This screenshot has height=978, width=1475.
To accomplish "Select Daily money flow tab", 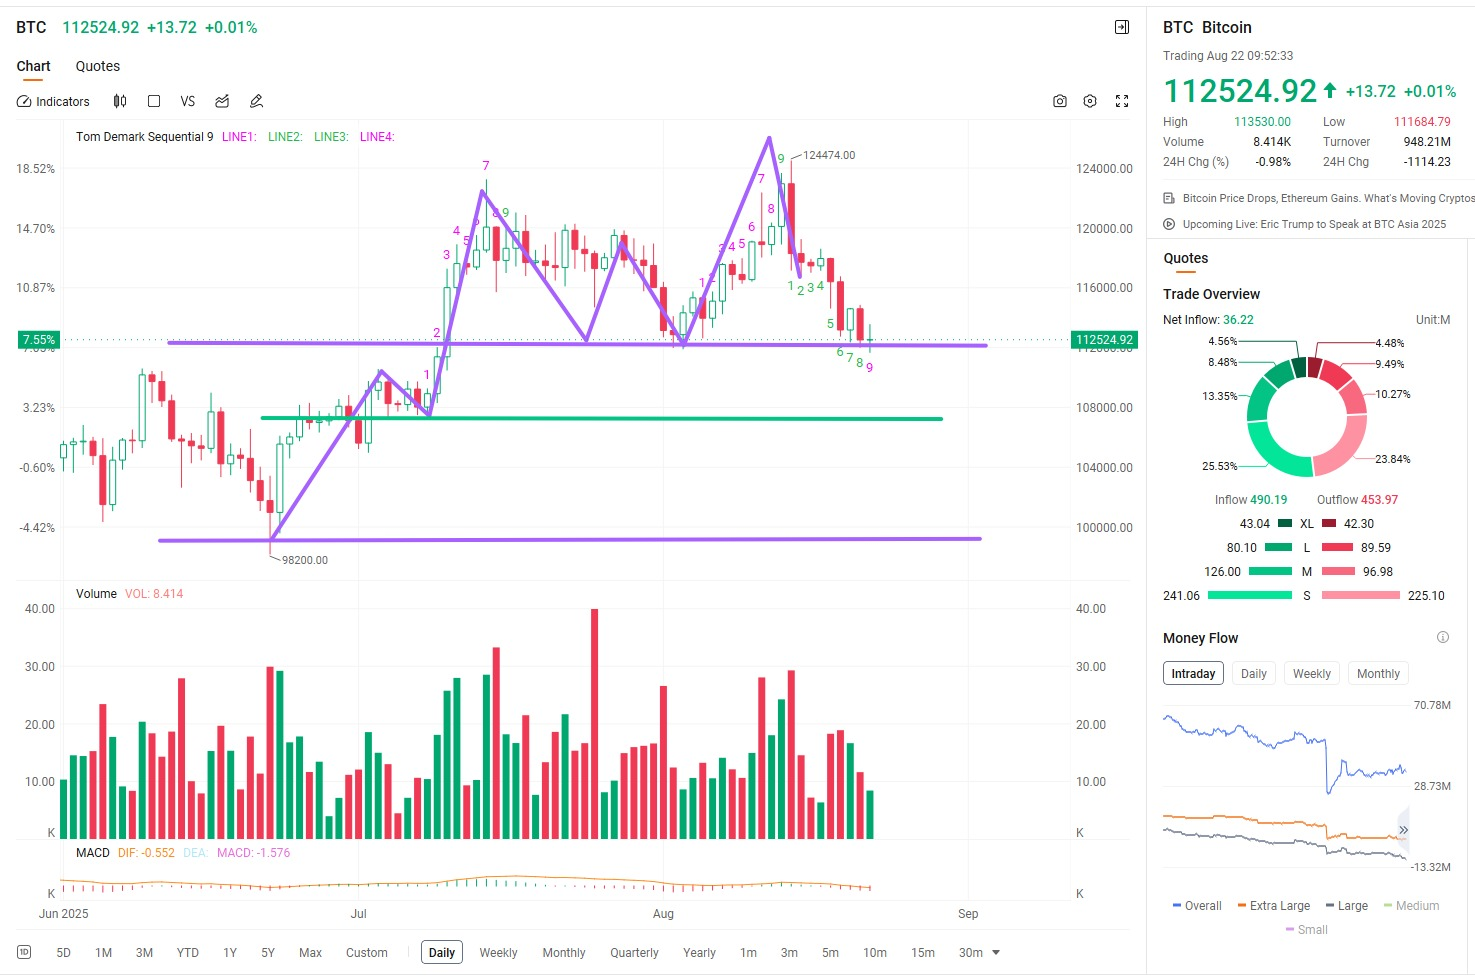I will 1254,674.
